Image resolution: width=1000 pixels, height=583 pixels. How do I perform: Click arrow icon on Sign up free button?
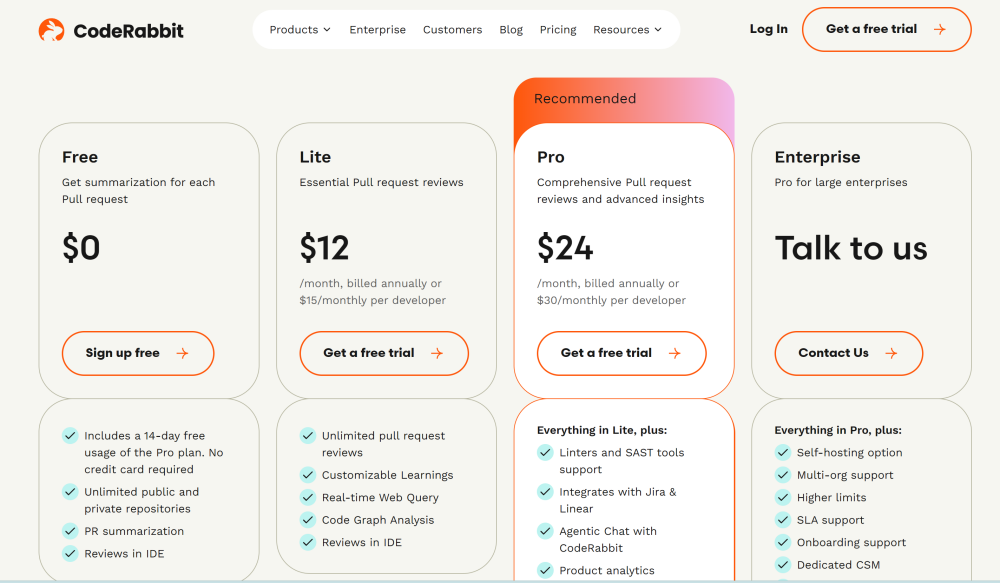point(182,353)
